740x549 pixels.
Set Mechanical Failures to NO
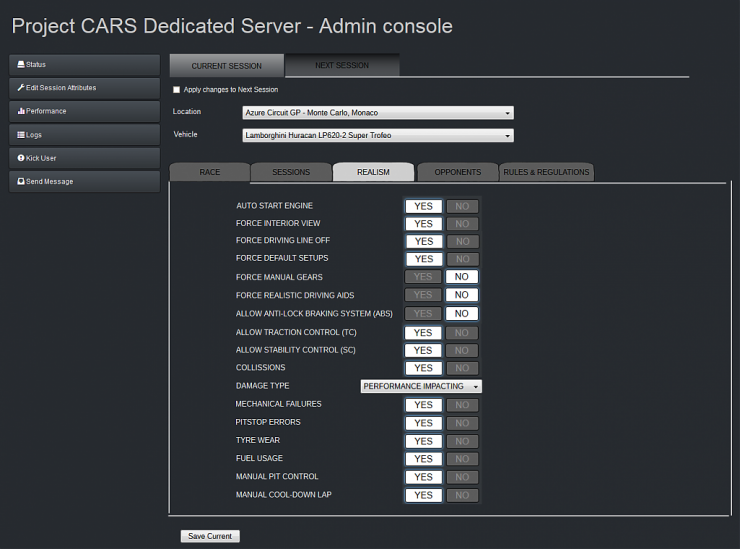[x=462, y=405]
